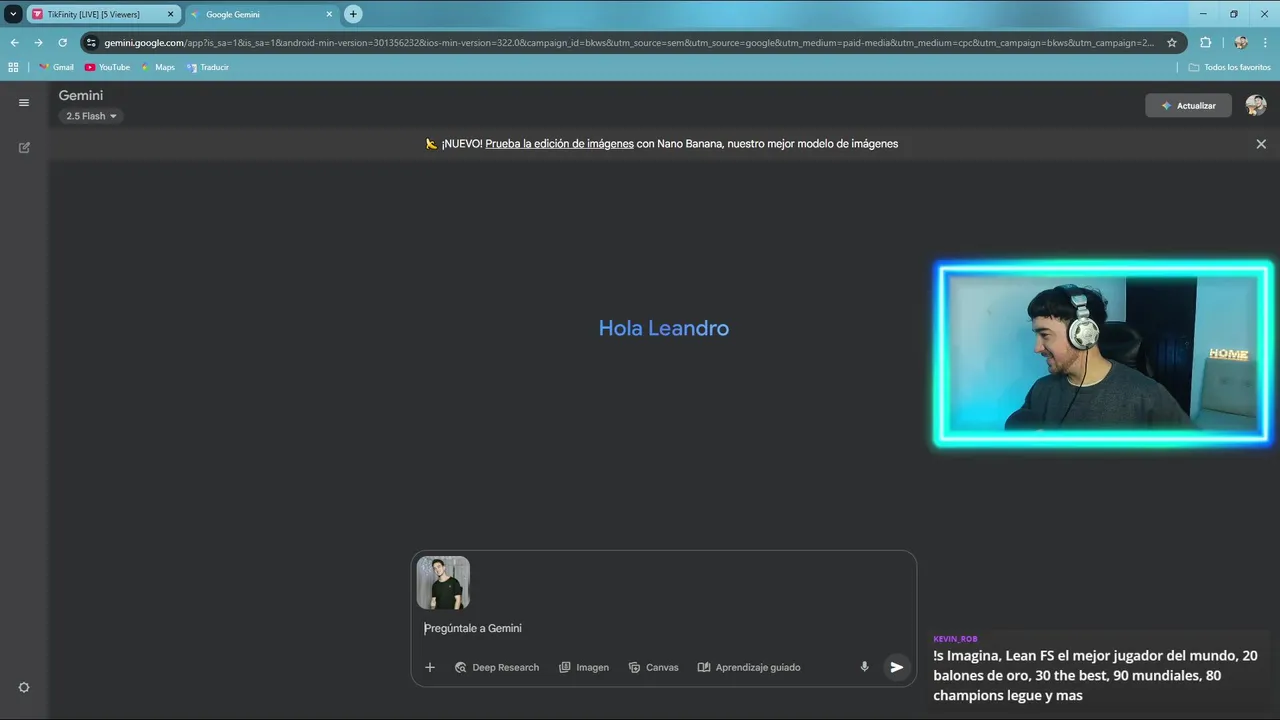Image resolution: width=1280 pixels, height=720 pixels.
Task: Select the Google Gemini browser tab
Action: [x=262, y=14]
